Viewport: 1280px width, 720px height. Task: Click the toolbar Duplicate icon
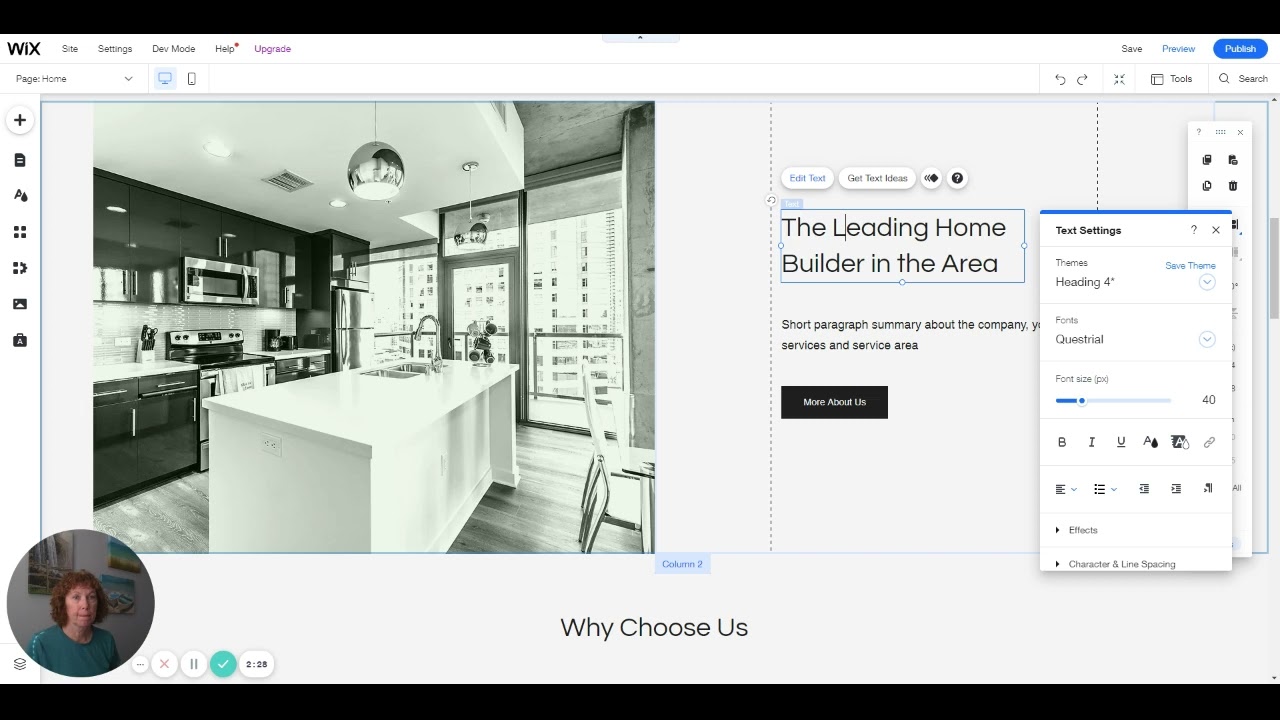click(x=1207, y=186)
